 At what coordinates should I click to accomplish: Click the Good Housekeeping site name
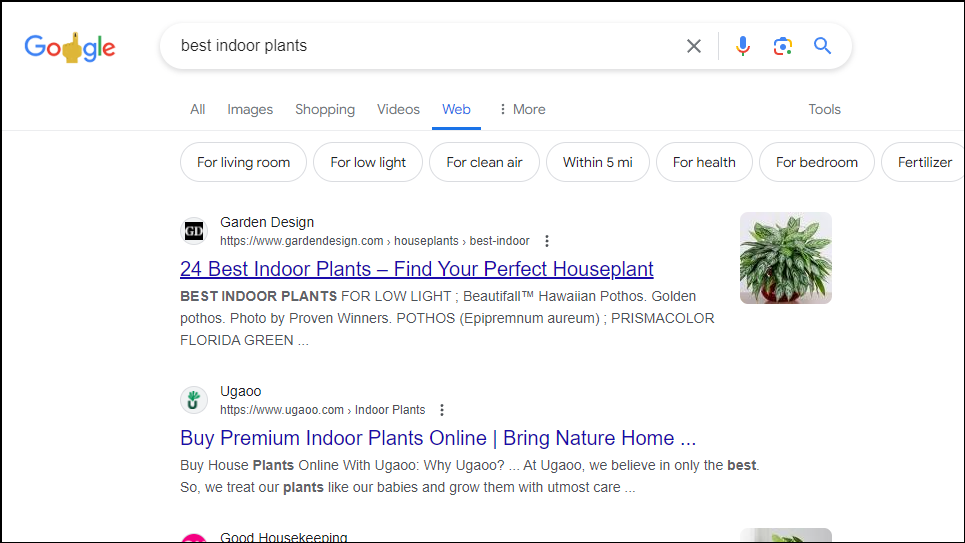click(284, 537)
